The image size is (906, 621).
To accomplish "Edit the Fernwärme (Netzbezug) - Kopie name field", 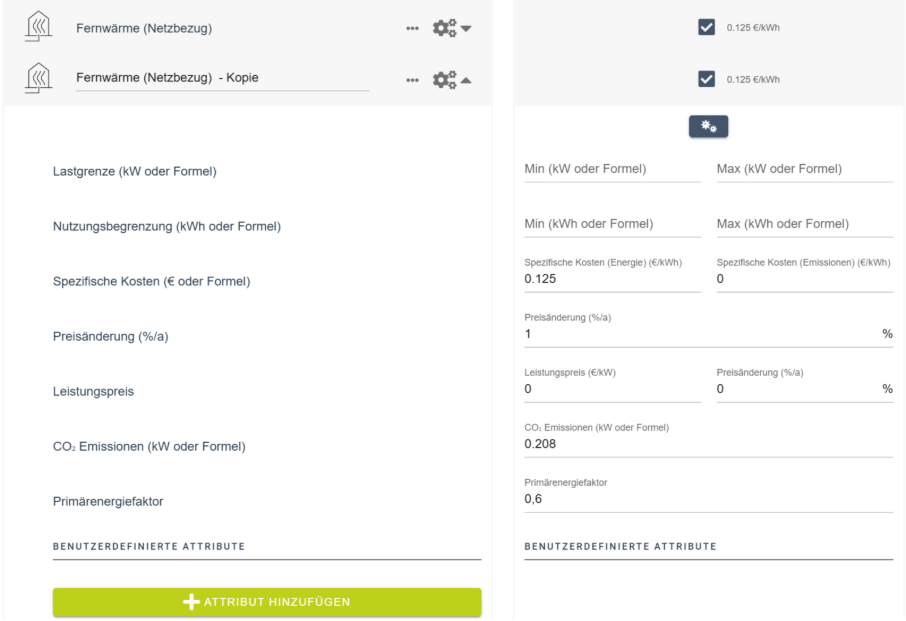I will coord(222,78).
